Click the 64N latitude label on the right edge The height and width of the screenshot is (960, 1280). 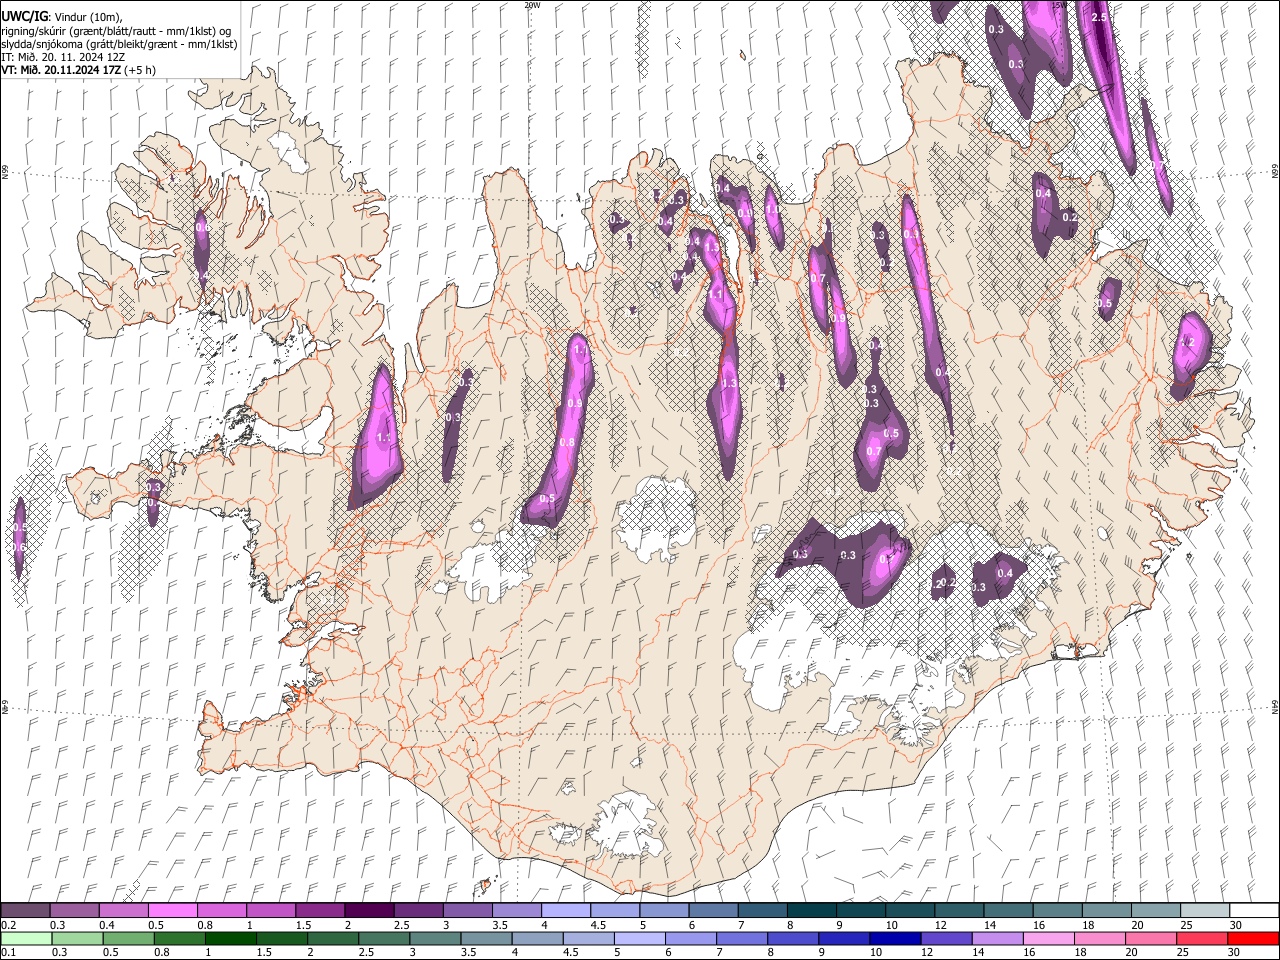pos(1275,706)
